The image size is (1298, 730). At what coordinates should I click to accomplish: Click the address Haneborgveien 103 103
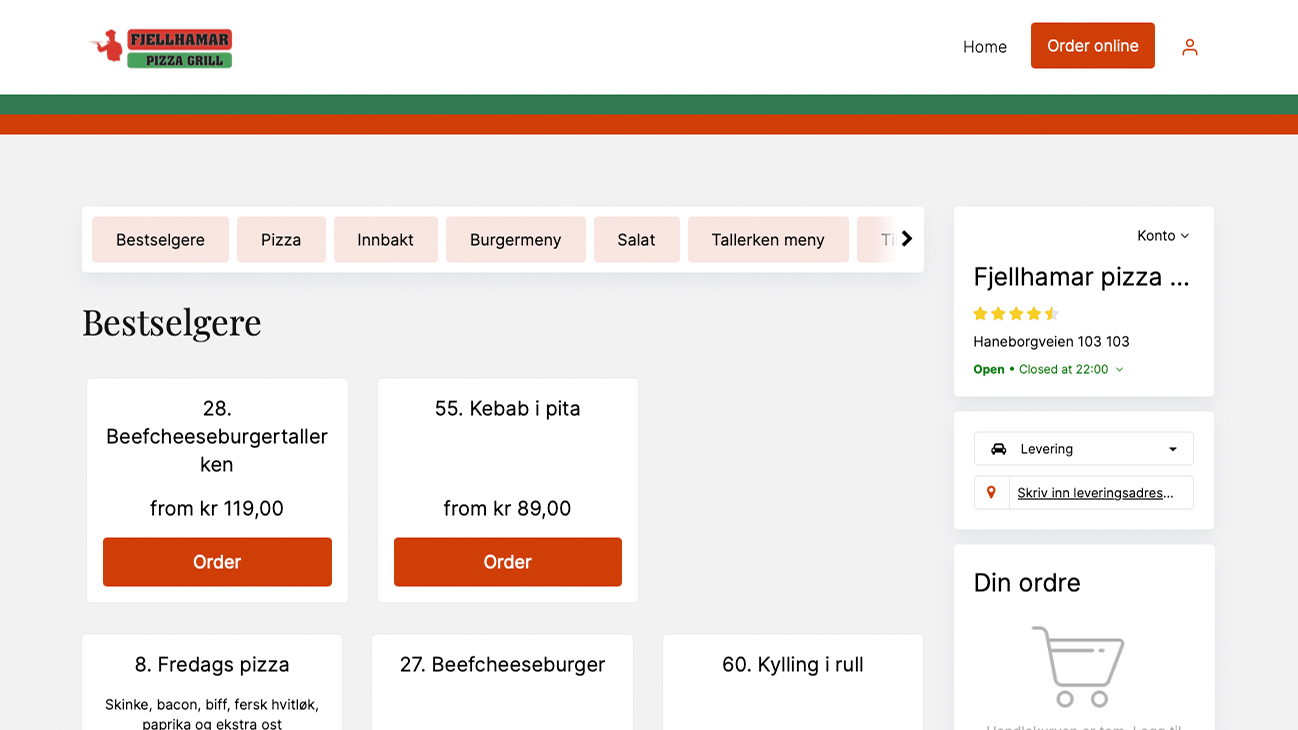(1051, 341)
